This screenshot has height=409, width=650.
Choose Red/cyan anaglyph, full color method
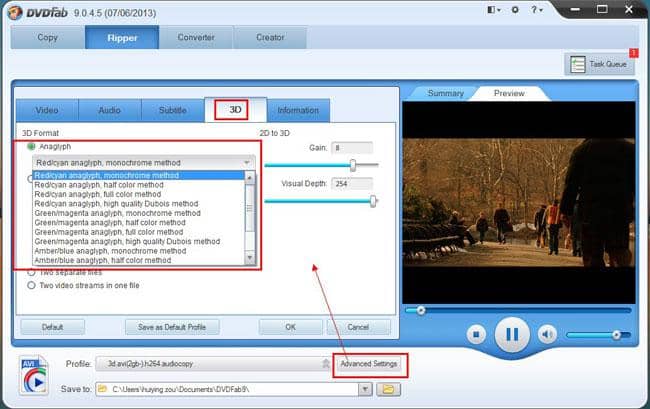pyautogui.click(x=139, y=194)
